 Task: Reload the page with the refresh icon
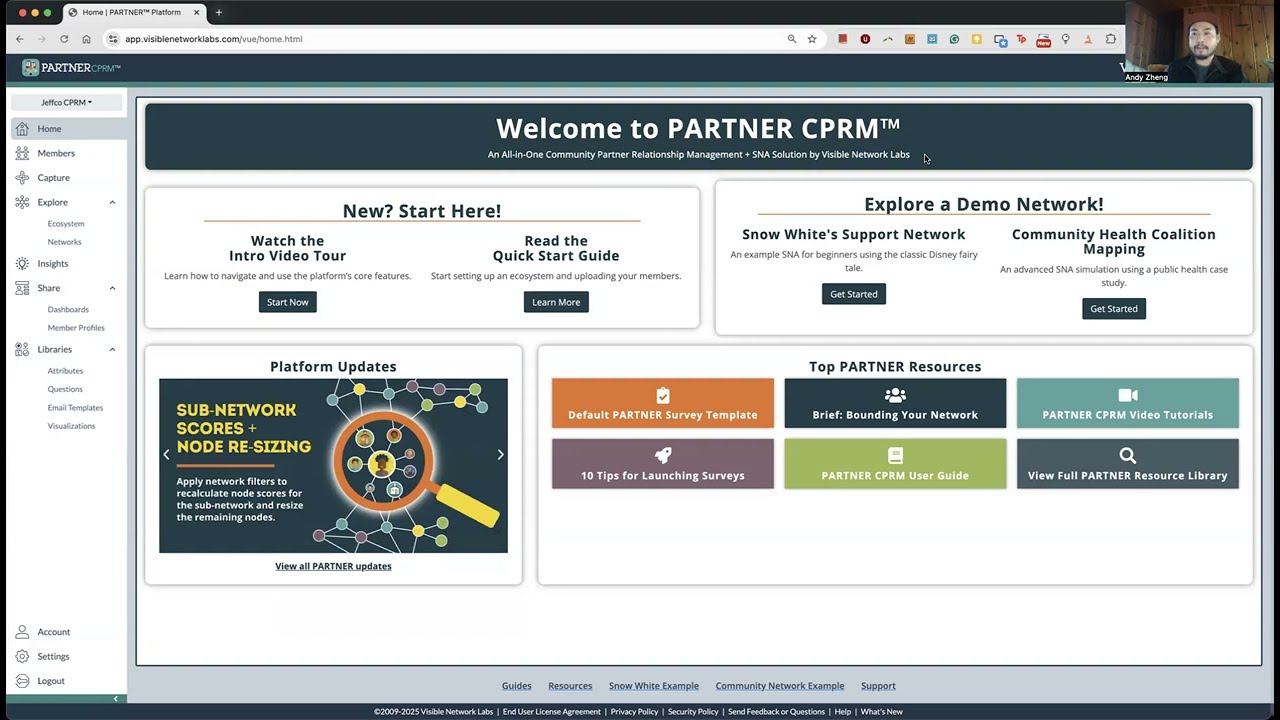tap(64, 39)
